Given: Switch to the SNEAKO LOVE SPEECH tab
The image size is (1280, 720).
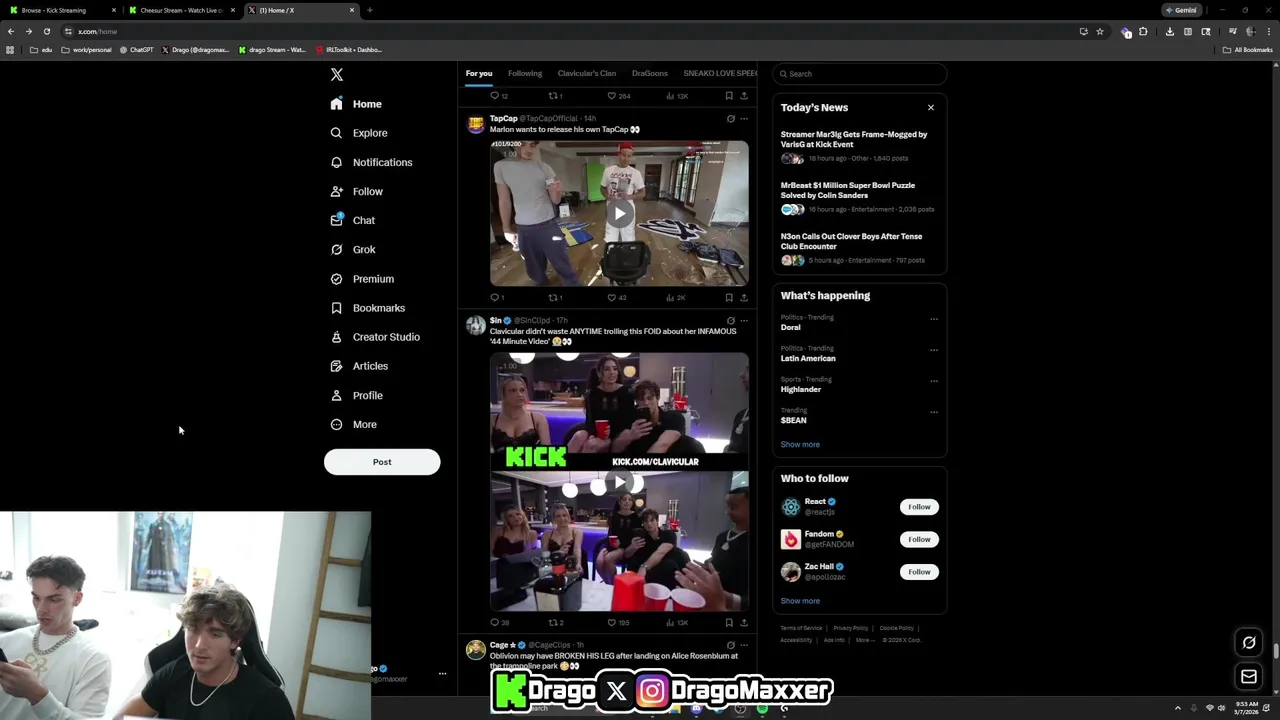Looking at the screenshot, I should click(720, 73).
